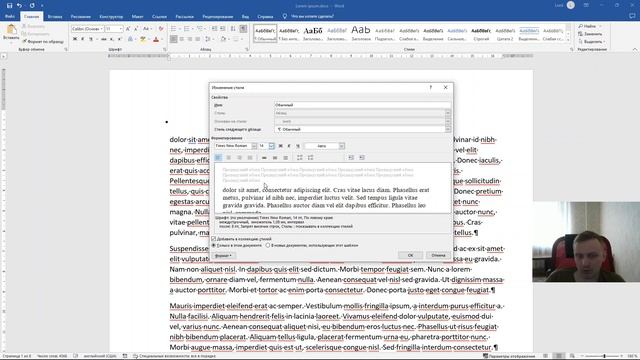Open the View (Вид) tab
Screen dimensions: 640x360
point(245,17)
